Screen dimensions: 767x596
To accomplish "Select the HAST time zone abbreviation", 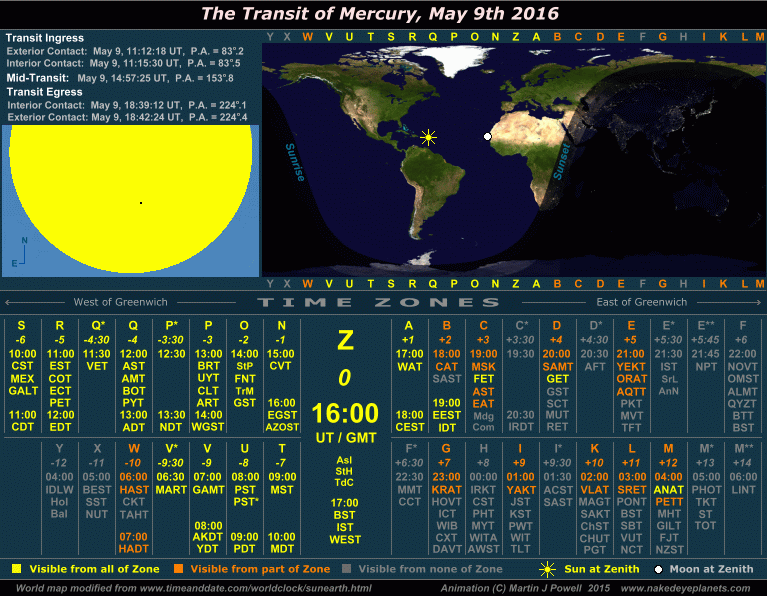I will (134, 490).
